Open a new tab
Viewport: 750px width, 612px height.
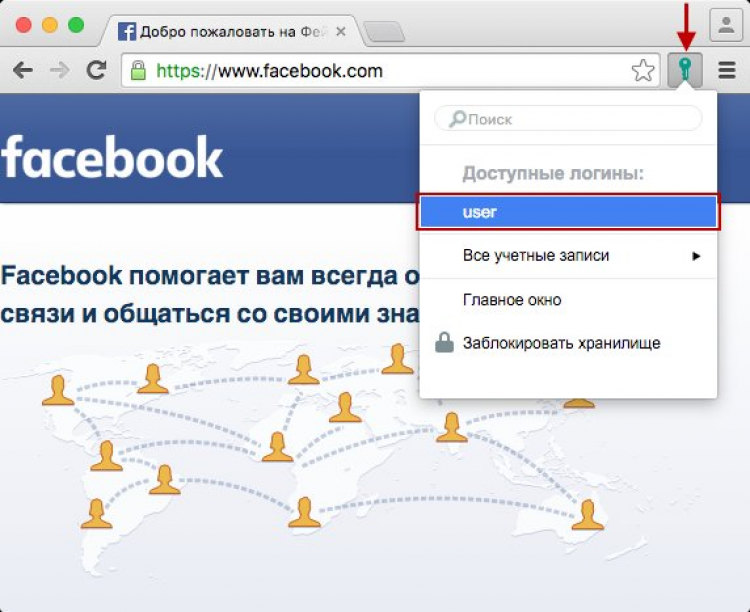pos(384,32)
